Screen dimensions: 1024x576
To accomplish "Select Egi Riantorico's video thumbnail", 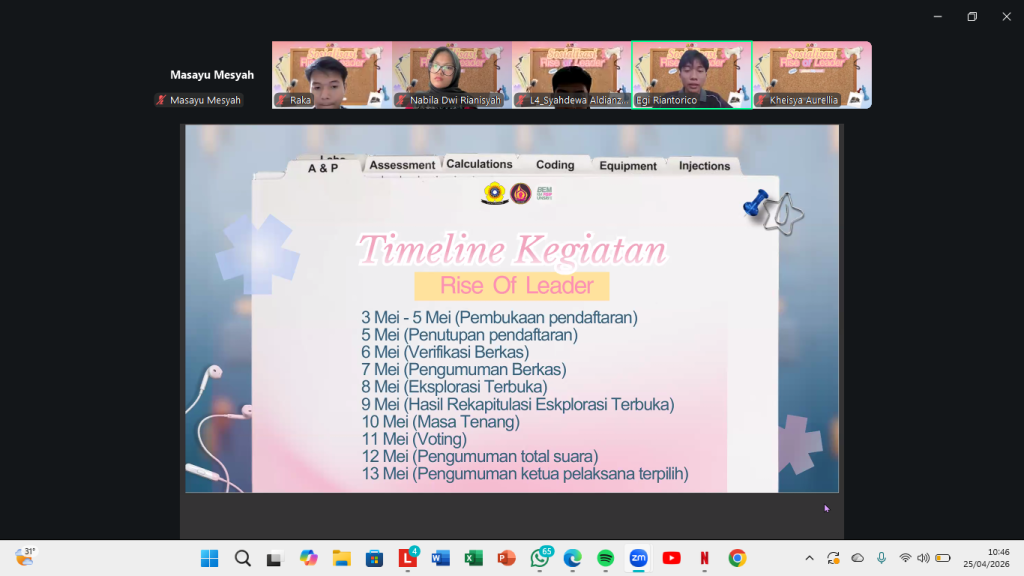I will click(x=692, y=74).
